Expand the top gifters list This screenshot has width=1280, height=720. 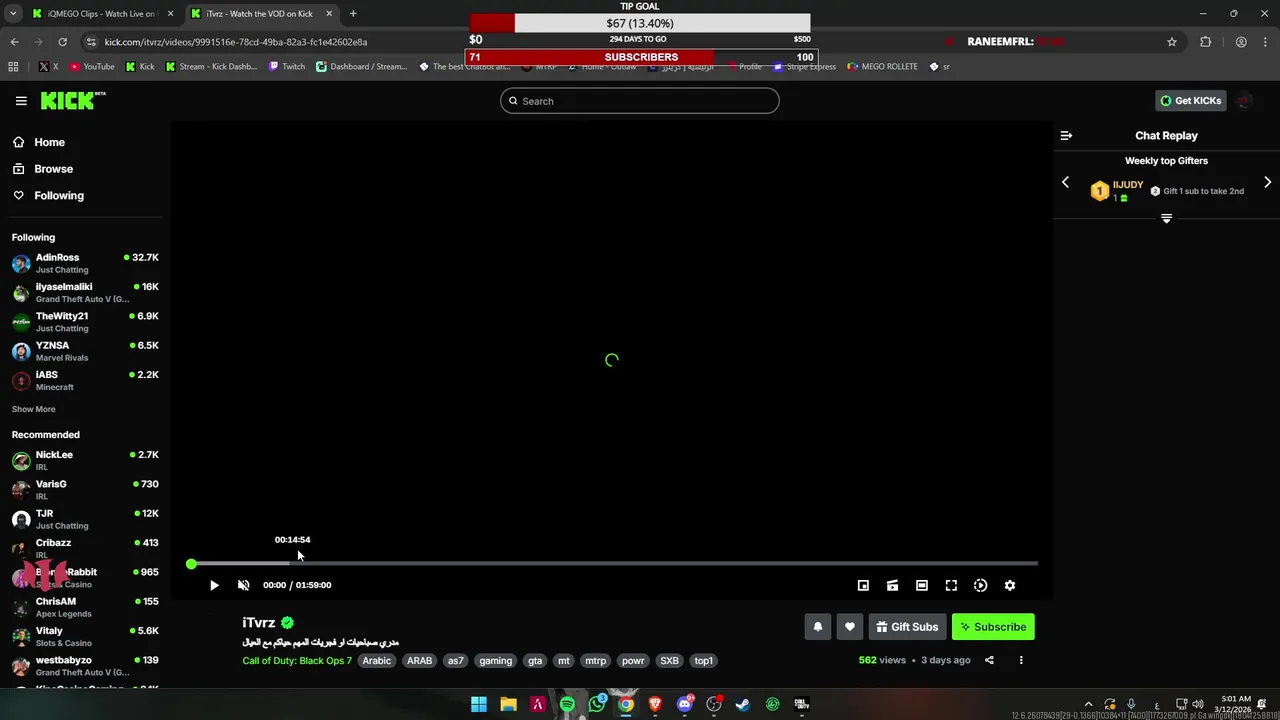(x=1166, y=218)
